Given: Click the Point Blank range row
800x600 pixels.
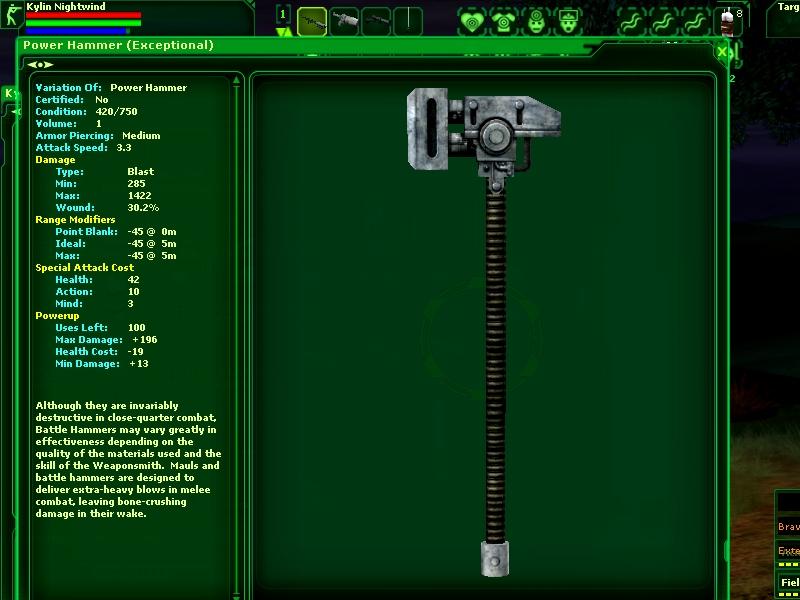Looking at the screenshot, I should [x=116, y=231].
